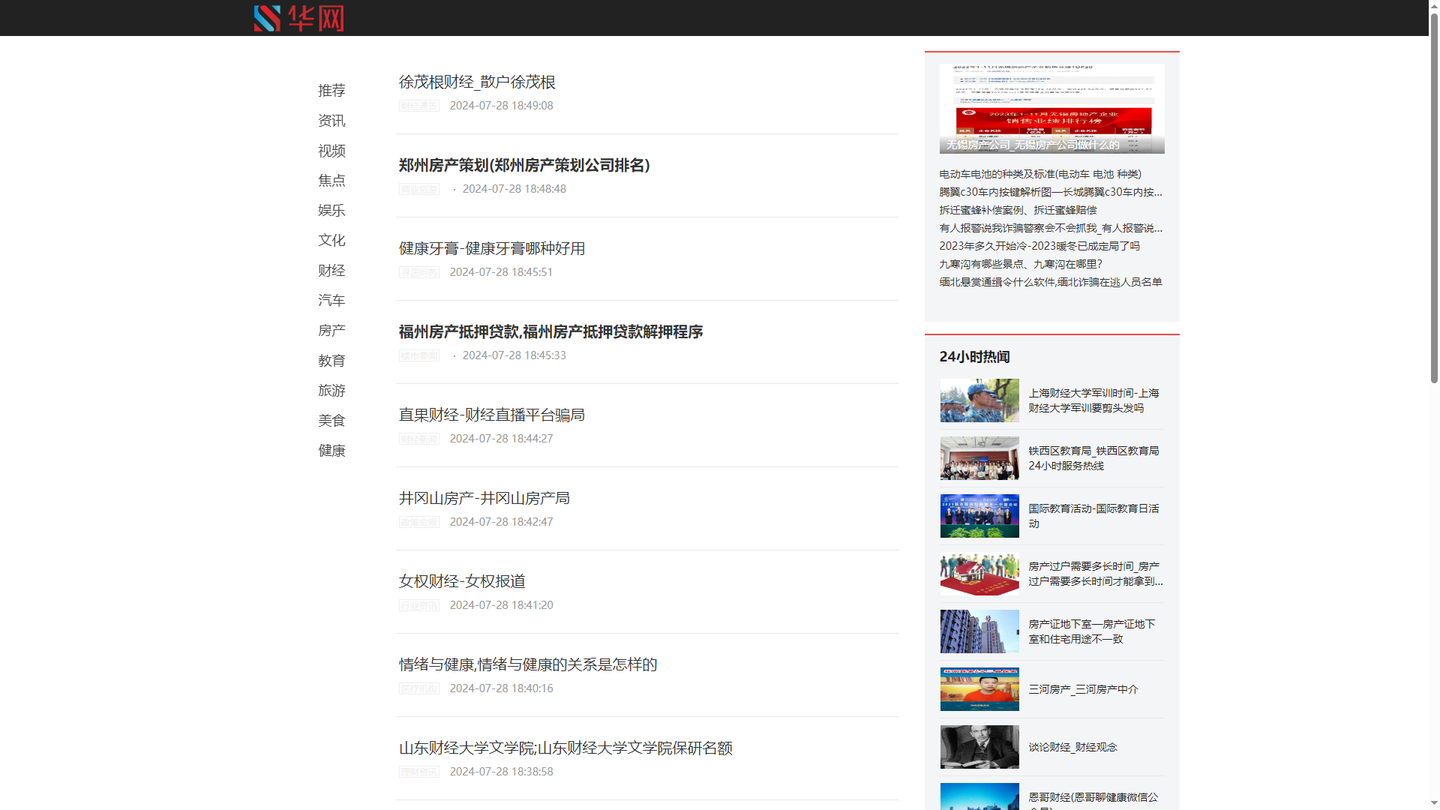Screen dimensions: 1440x810
Task: Open article 郑州房产策划(郑州房产策划公司排名)
Action: click(x=524, y=165)
